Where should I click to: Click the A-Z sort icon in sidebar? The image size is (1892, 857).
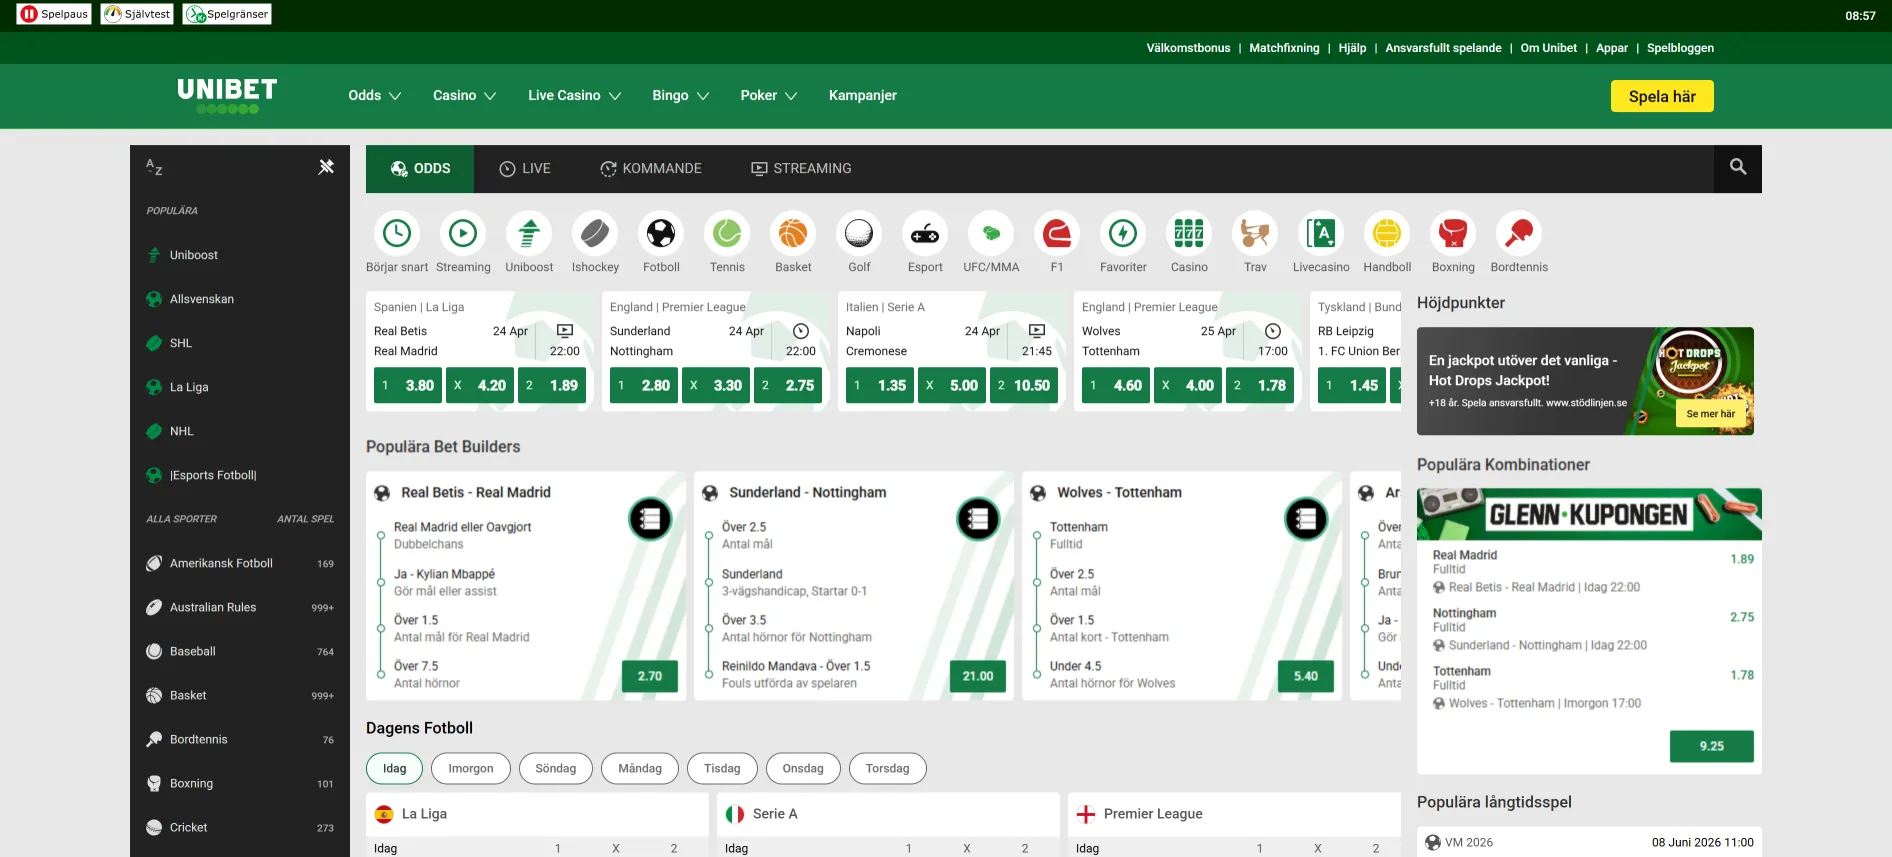coord(154,167)
